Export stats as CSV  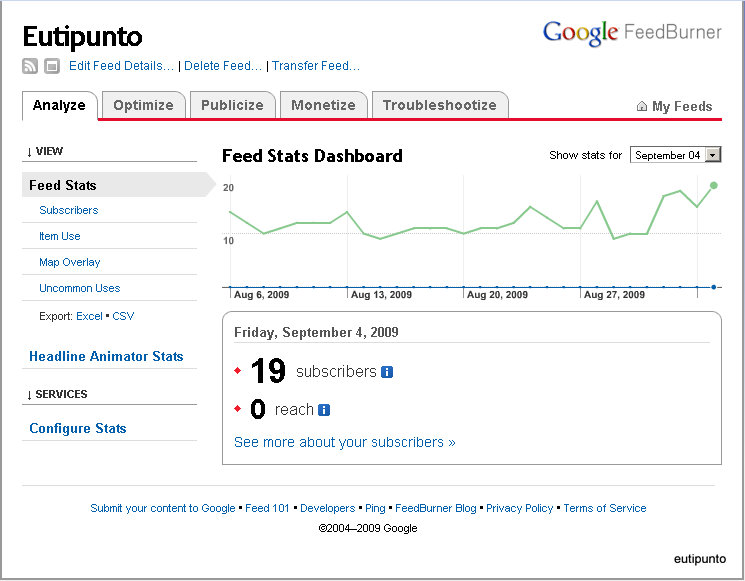click(123, 316)
